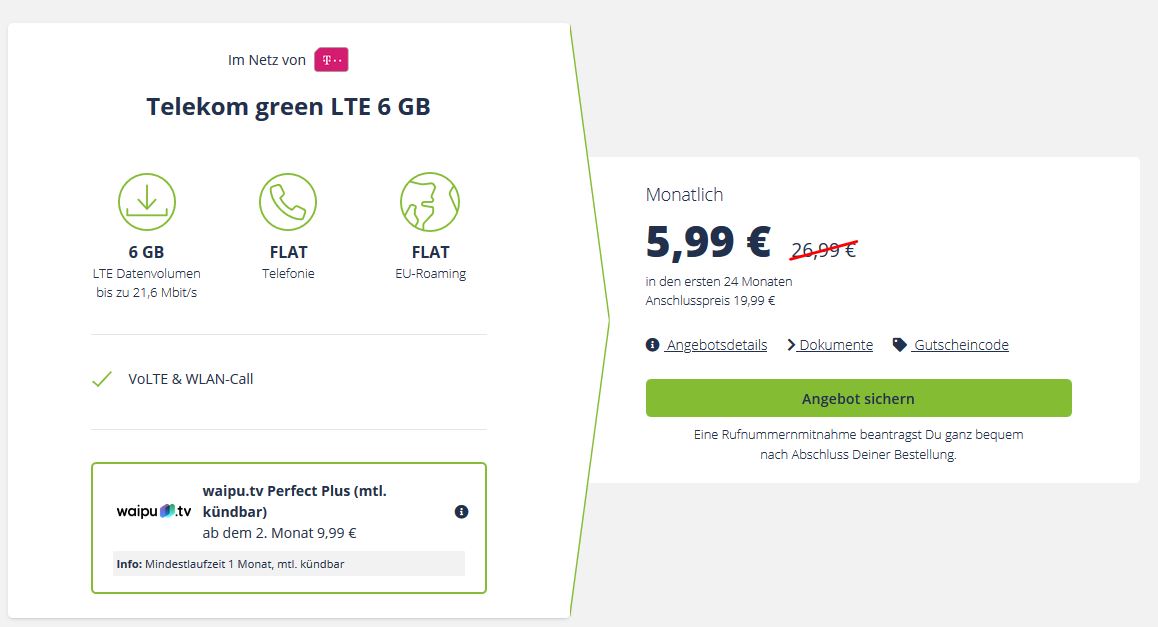1158x627 pixels.
Task: Open the waipu.tv info circle icon
Action: coord(462,512)
